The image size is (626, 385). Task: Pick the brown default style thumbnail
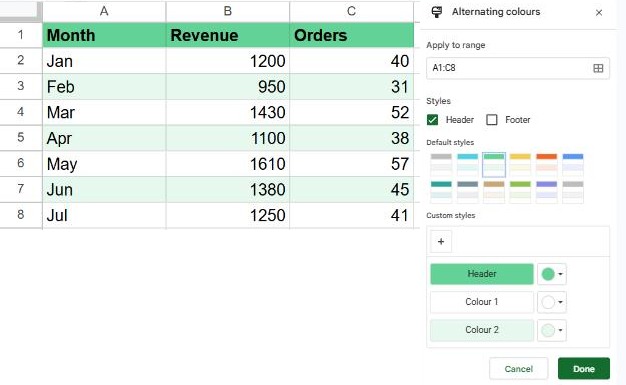pyautogui.click(x=494, y=192)
